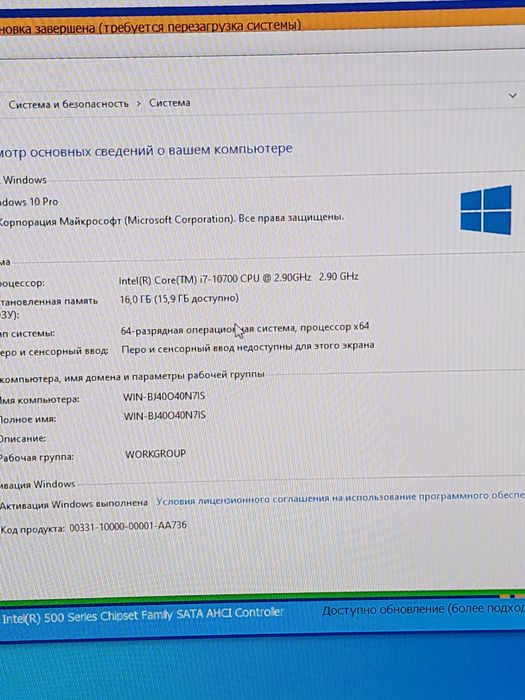Select the 64-разрядная операционная система text

(x=245, y=329)
